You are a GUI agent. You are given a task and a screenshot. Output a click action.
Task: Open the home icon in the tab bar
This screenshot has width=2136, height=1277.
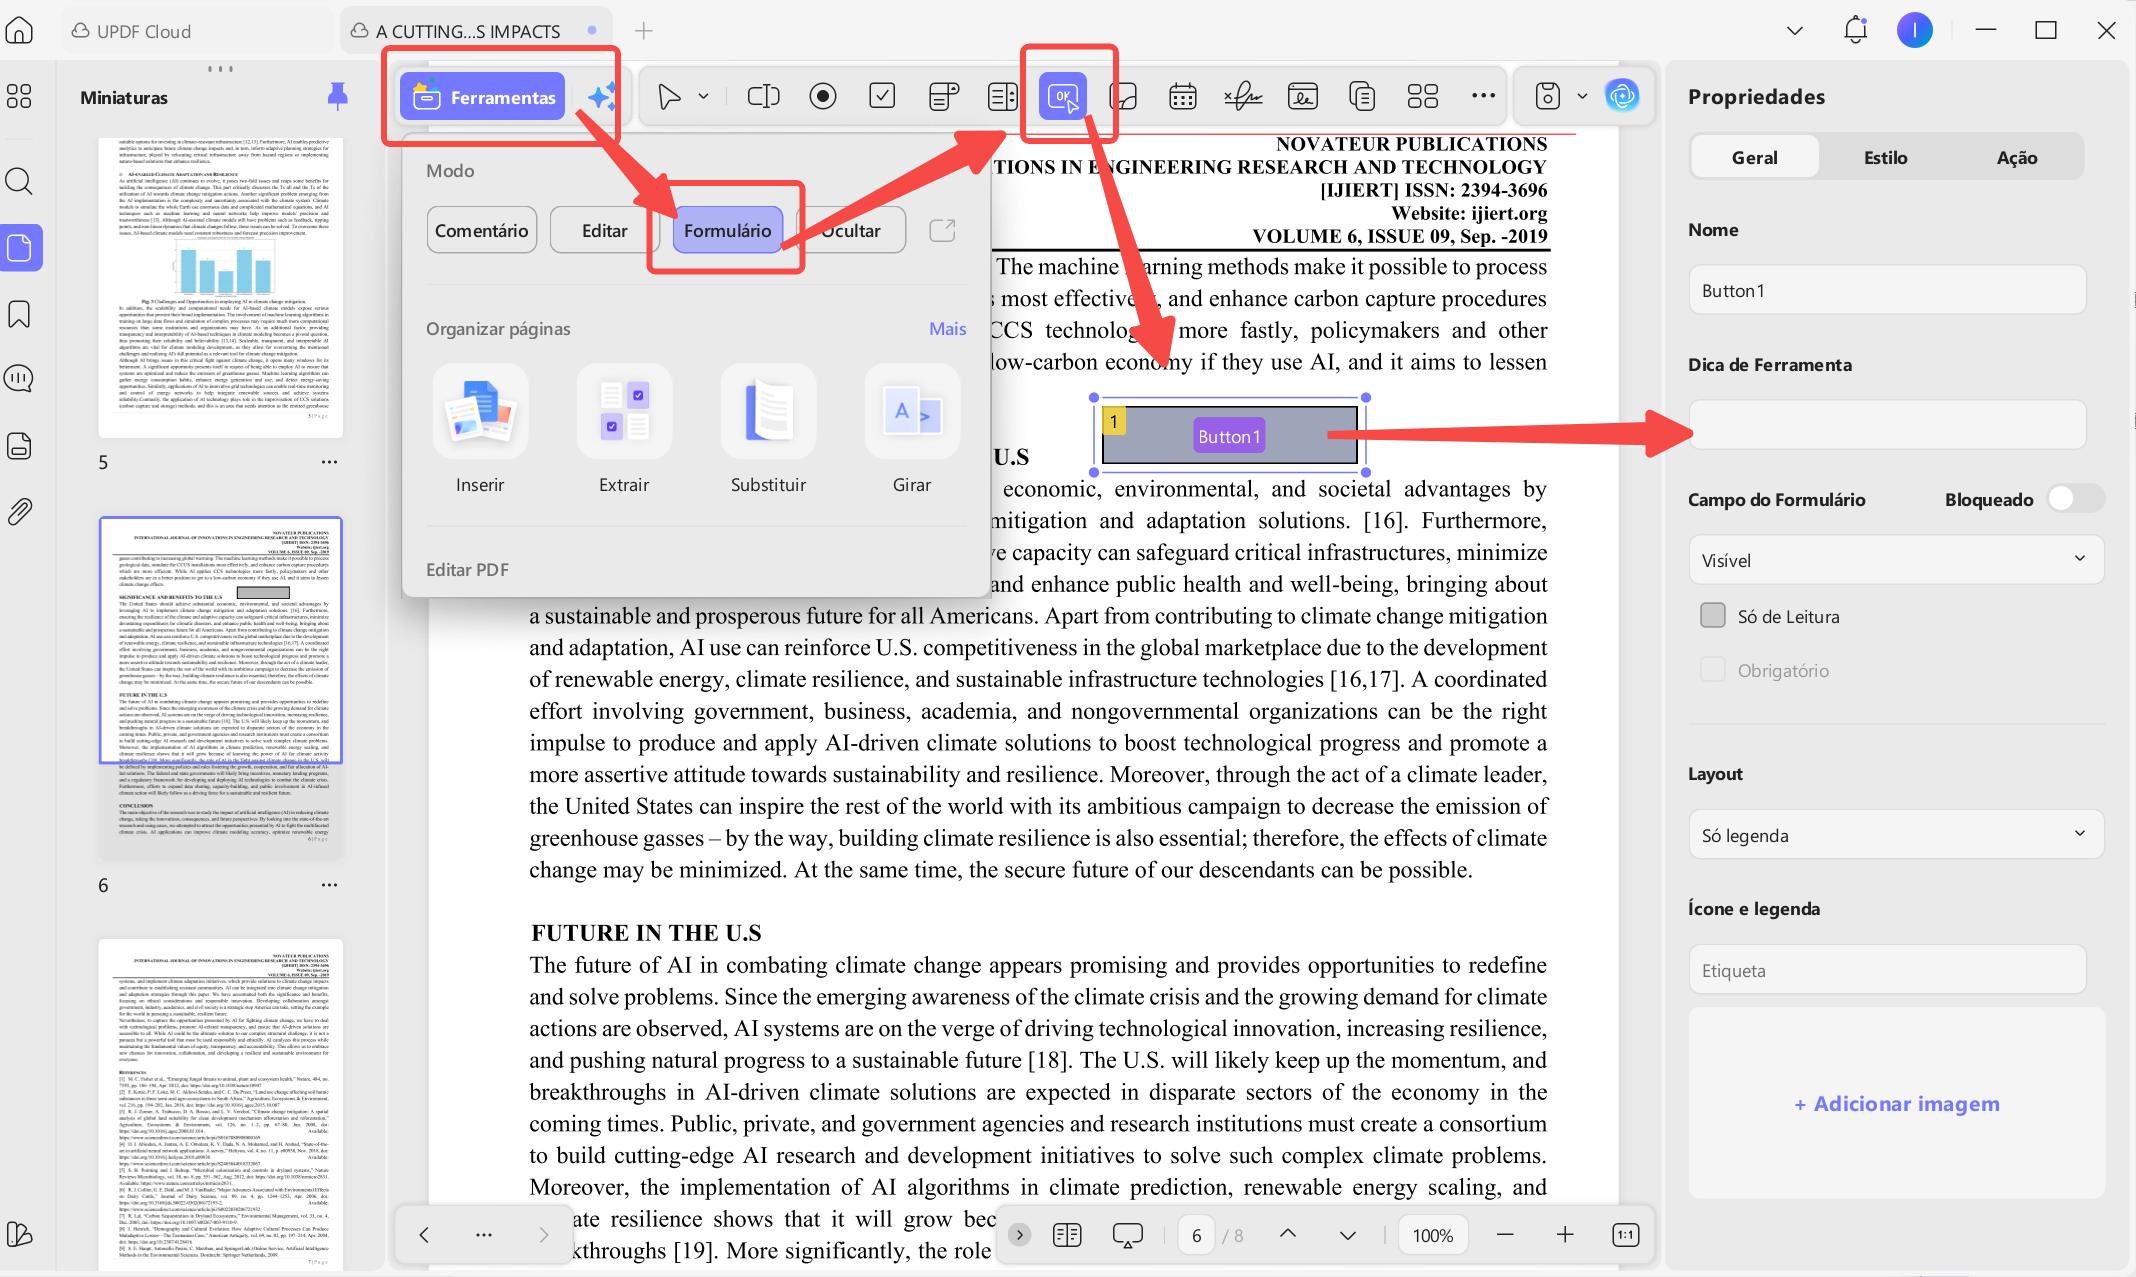pos(20,31)
